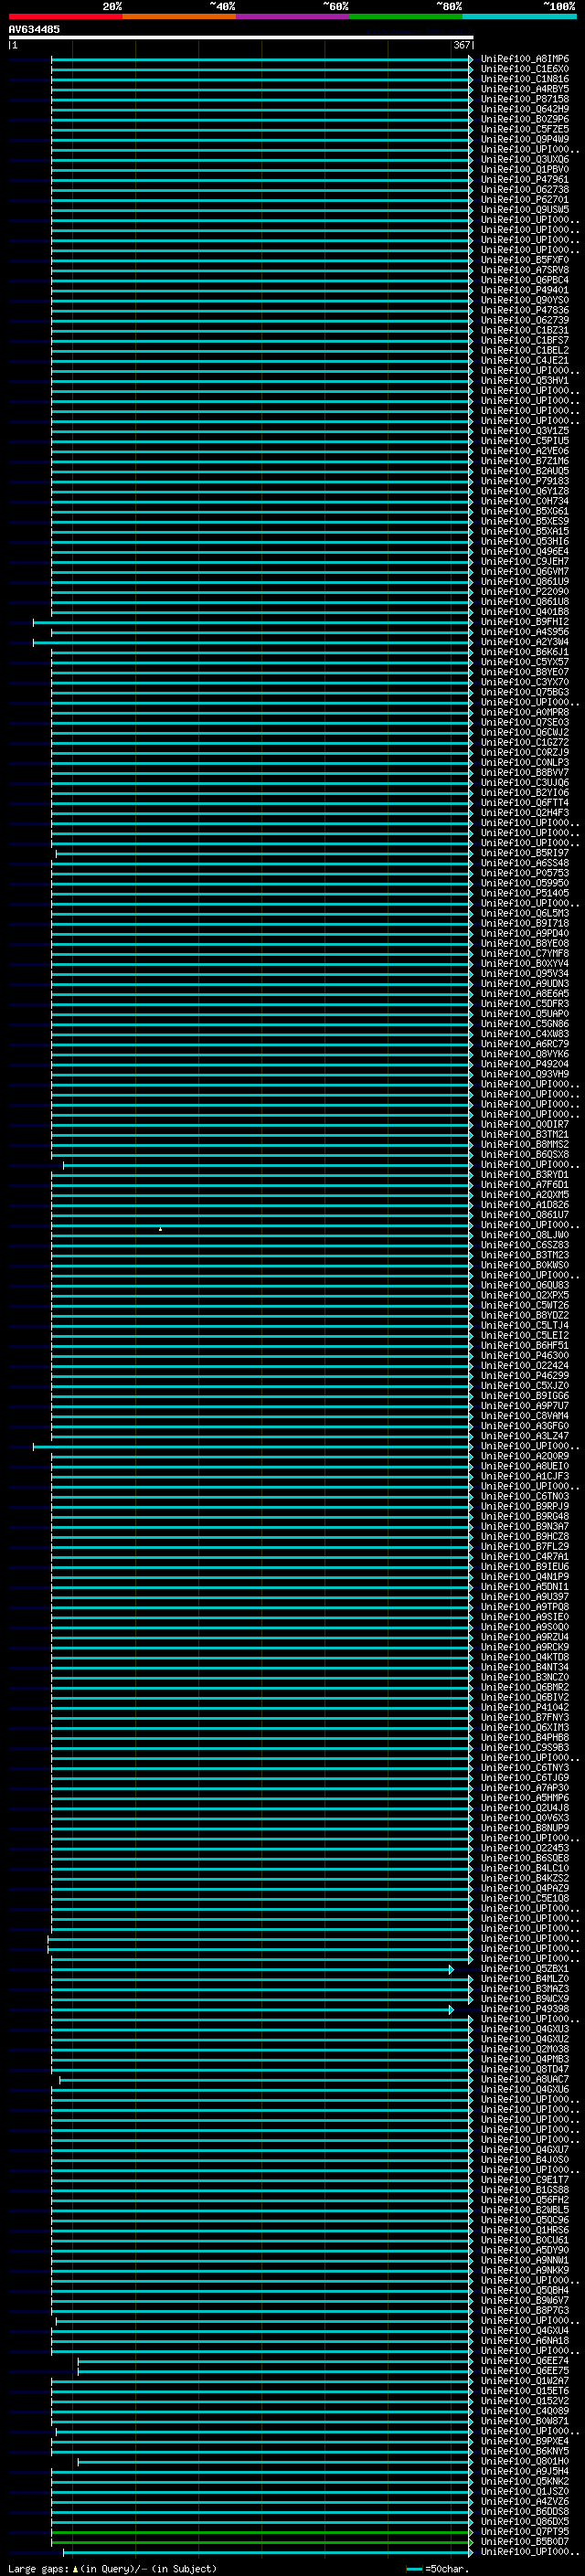Viewport: 585px width, 2576px height.
Task: Click hit label UniRef100_Q6PBC4
Action: pos(525,280)
